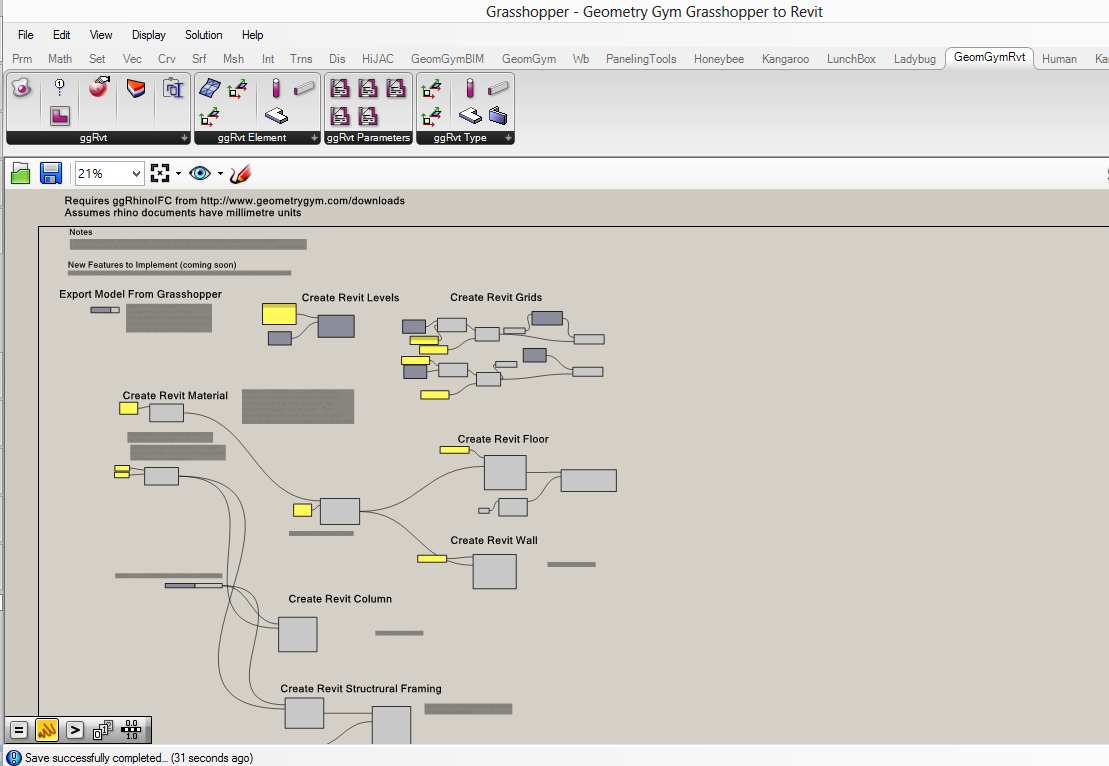Viewport: 1109px width, 766px height.
Task: Click the yellow panel left of Create Revit Material component
Action: [x=129, y=408]
